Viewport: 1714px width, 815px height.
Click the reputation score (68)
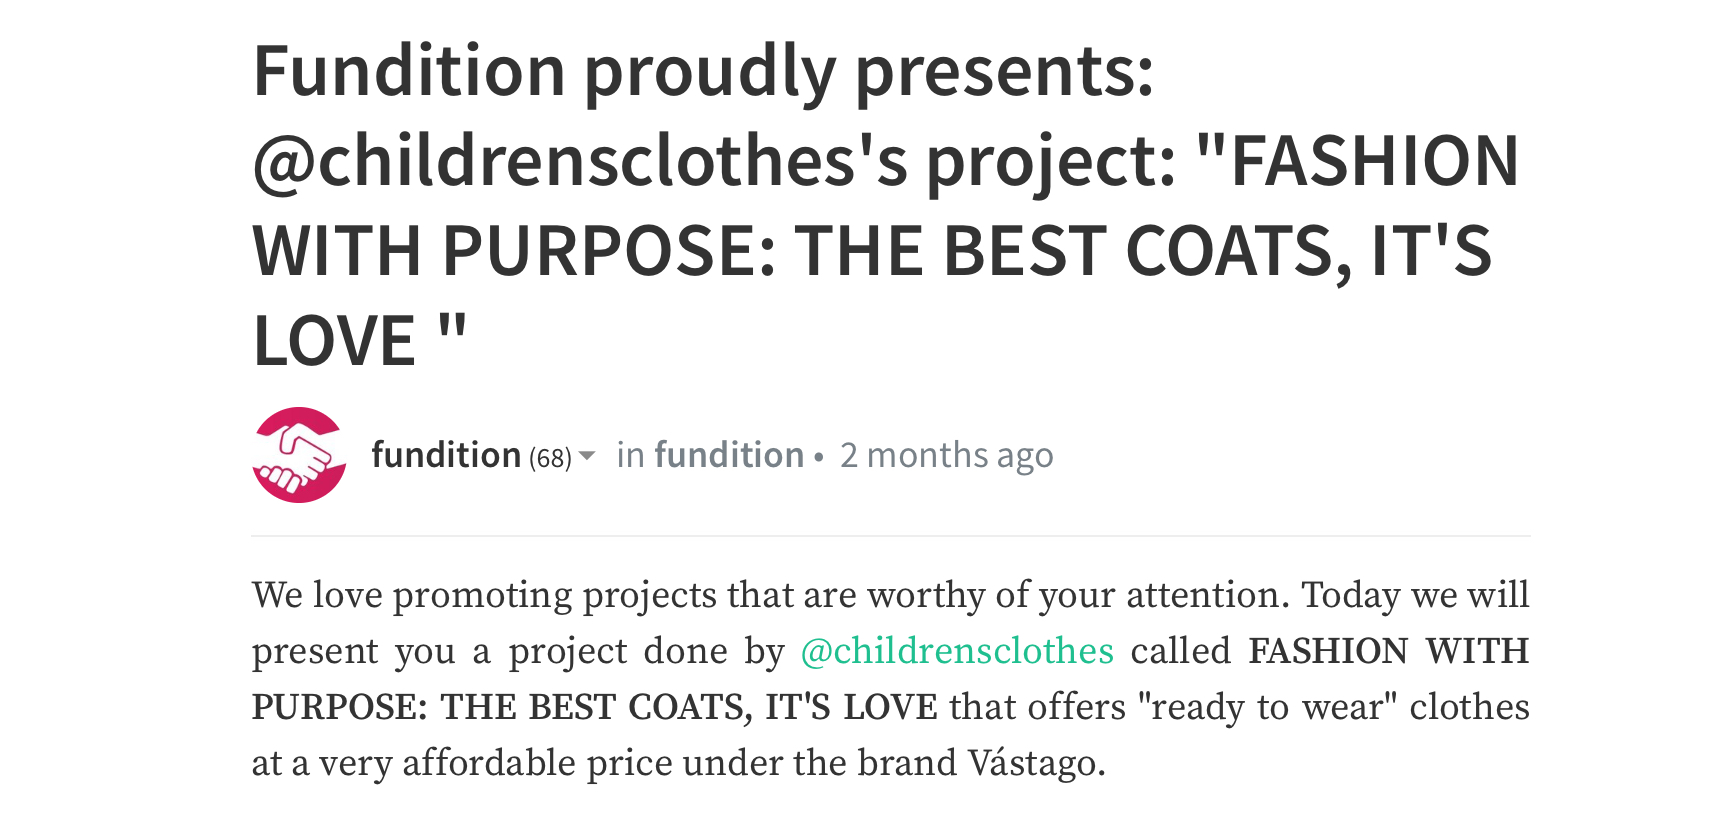tap(550, 458)
